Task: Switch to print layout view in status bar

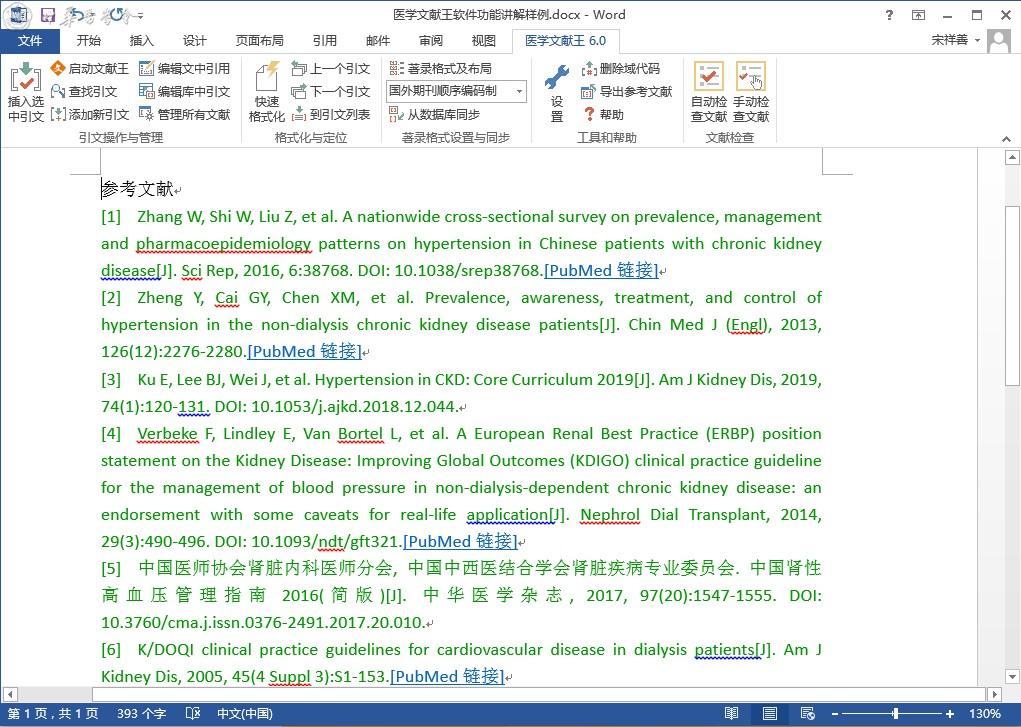Action: tap(770, 714)
